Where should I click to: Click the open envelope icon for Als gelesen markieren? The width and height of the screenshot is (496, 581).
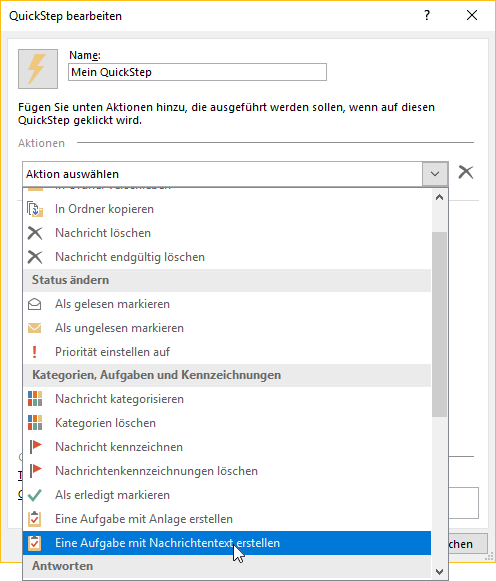[35, 304]
